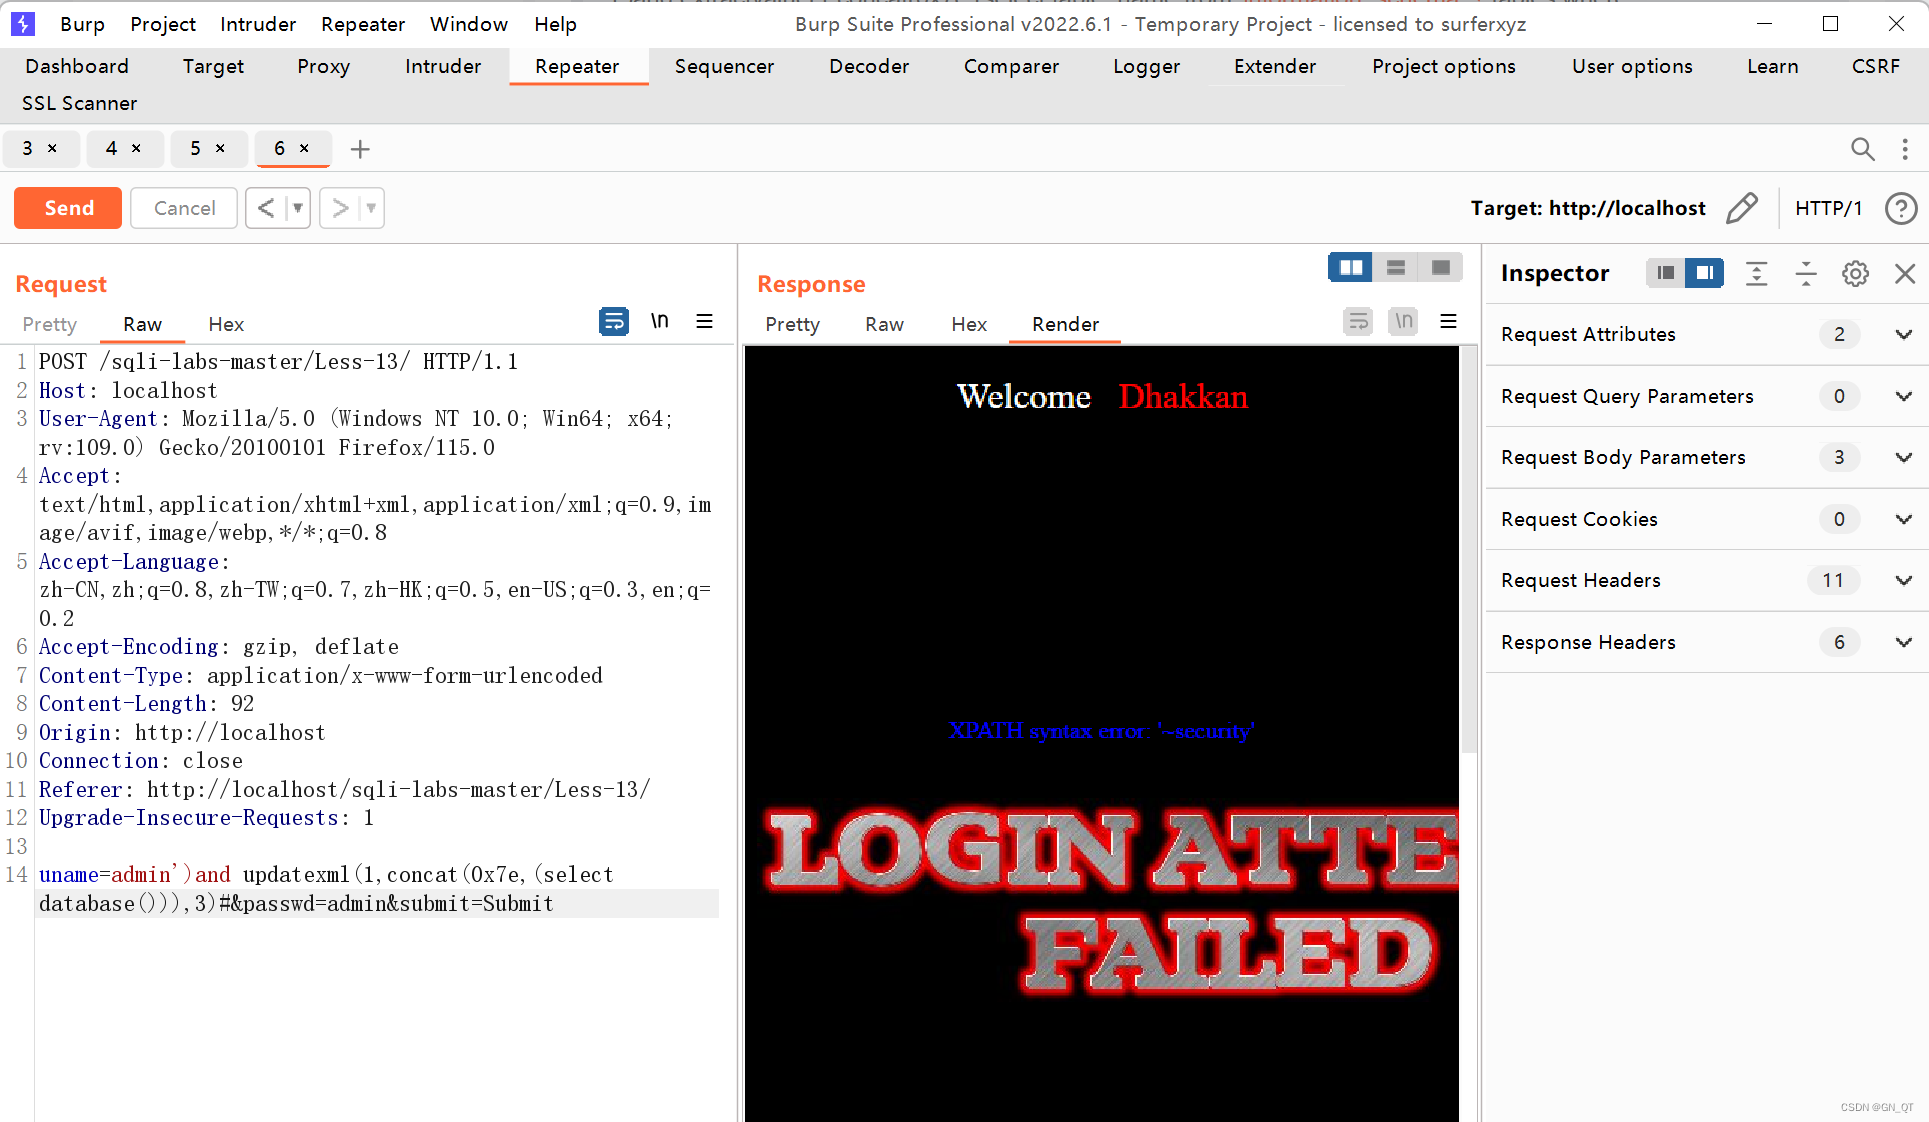This screenshot has height=1122, width=1929.
Task: Open the Intruder tool tab
Action: point(442,66)
